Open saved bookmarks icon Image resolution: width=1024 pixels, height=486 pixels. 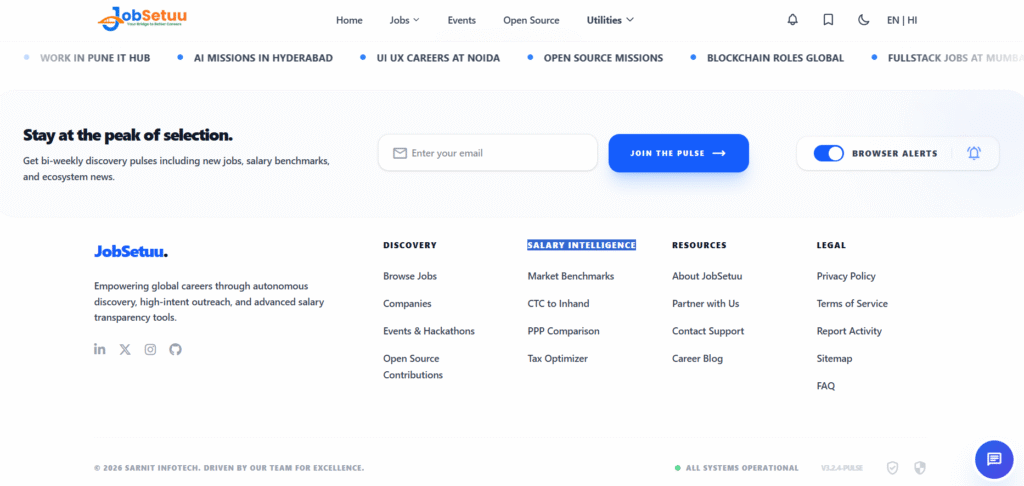(x=828, y=20)
